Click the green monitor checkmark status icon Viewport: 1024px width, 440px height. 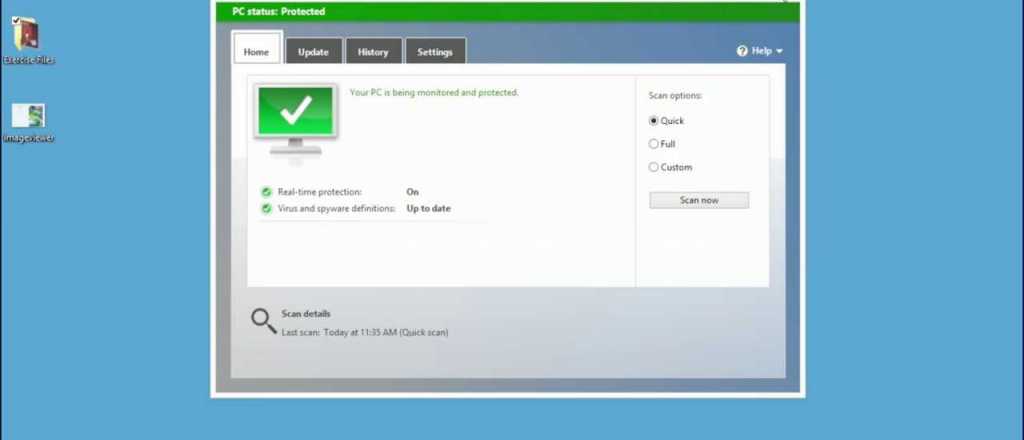tap(295, 121)
